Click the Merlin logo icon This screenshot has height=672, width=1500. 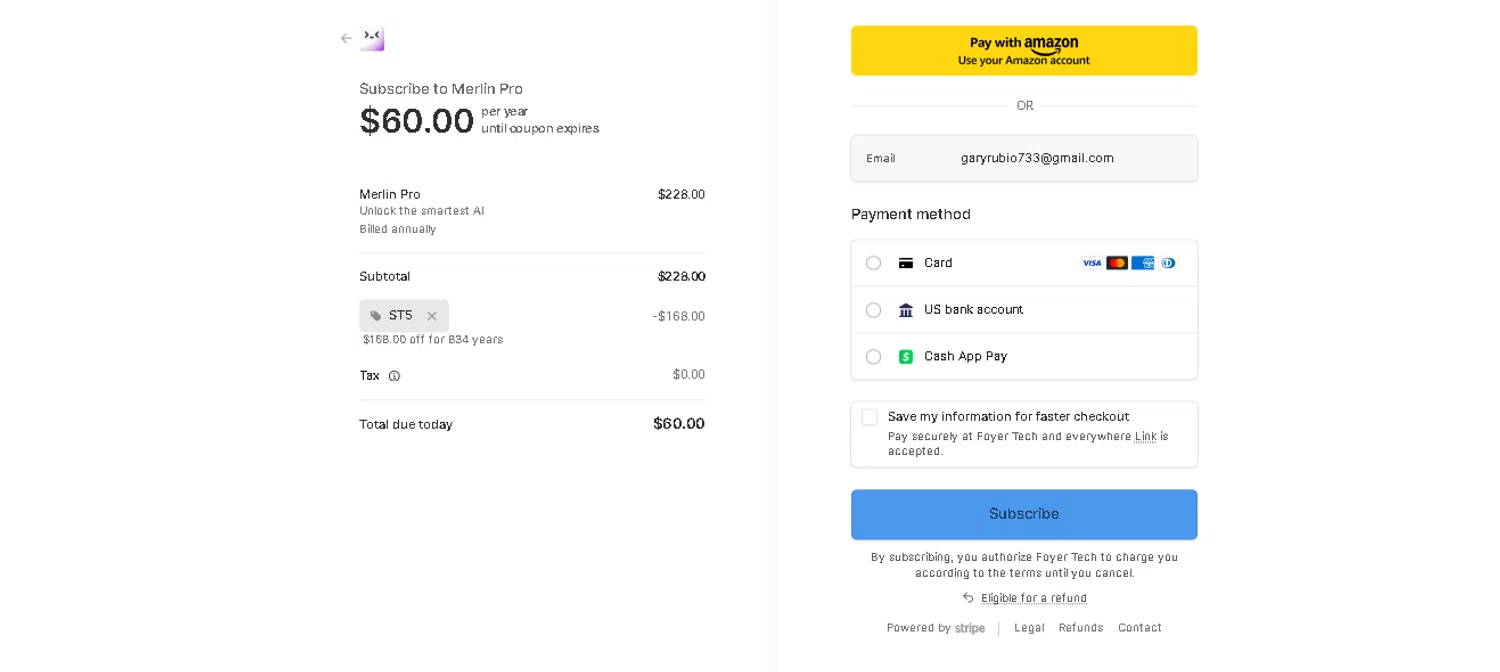tap(372, 38)
